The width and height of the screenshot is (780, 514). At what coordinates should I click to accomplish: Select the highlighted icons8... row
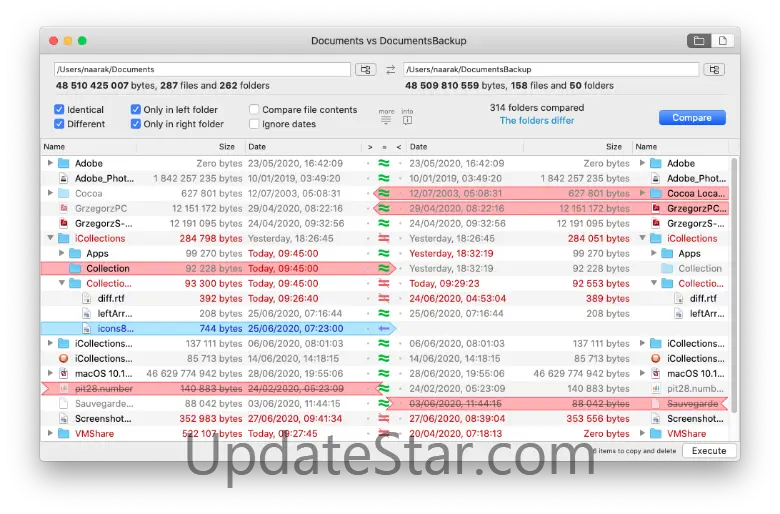point(217,328)
